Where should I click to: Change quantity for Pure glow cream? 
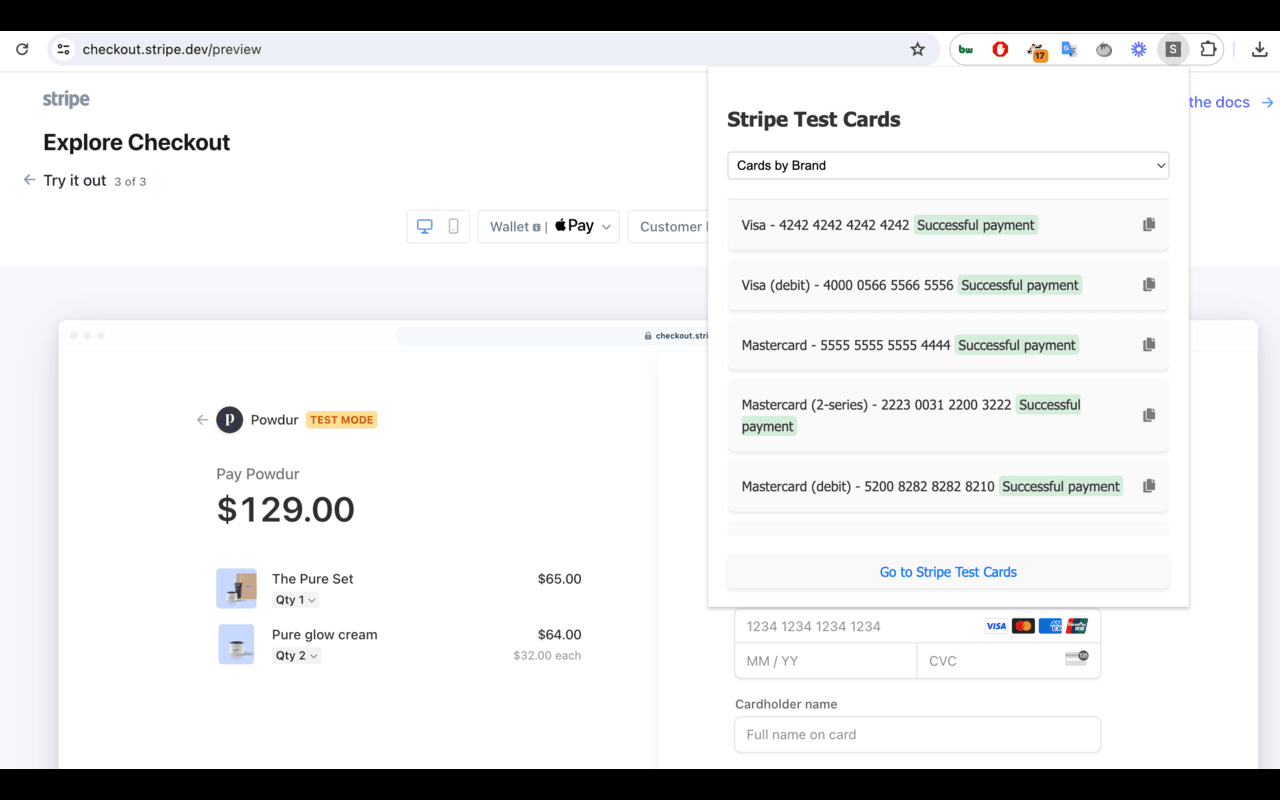[x=297, y=655]
